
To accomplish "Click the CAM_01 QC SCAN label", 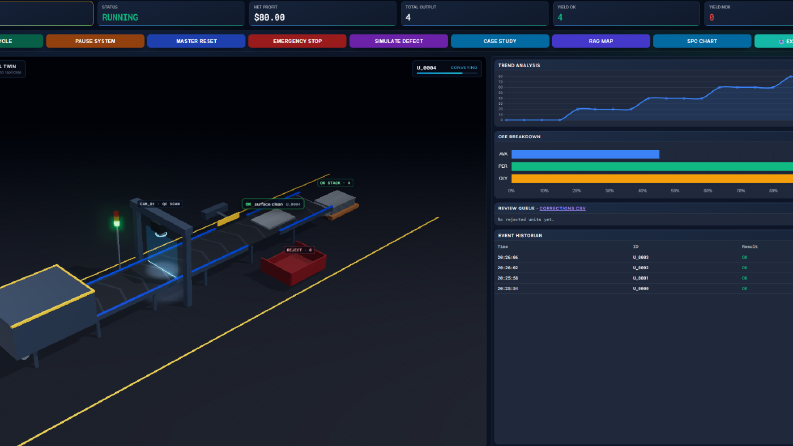I will click(x=160, y=204).
